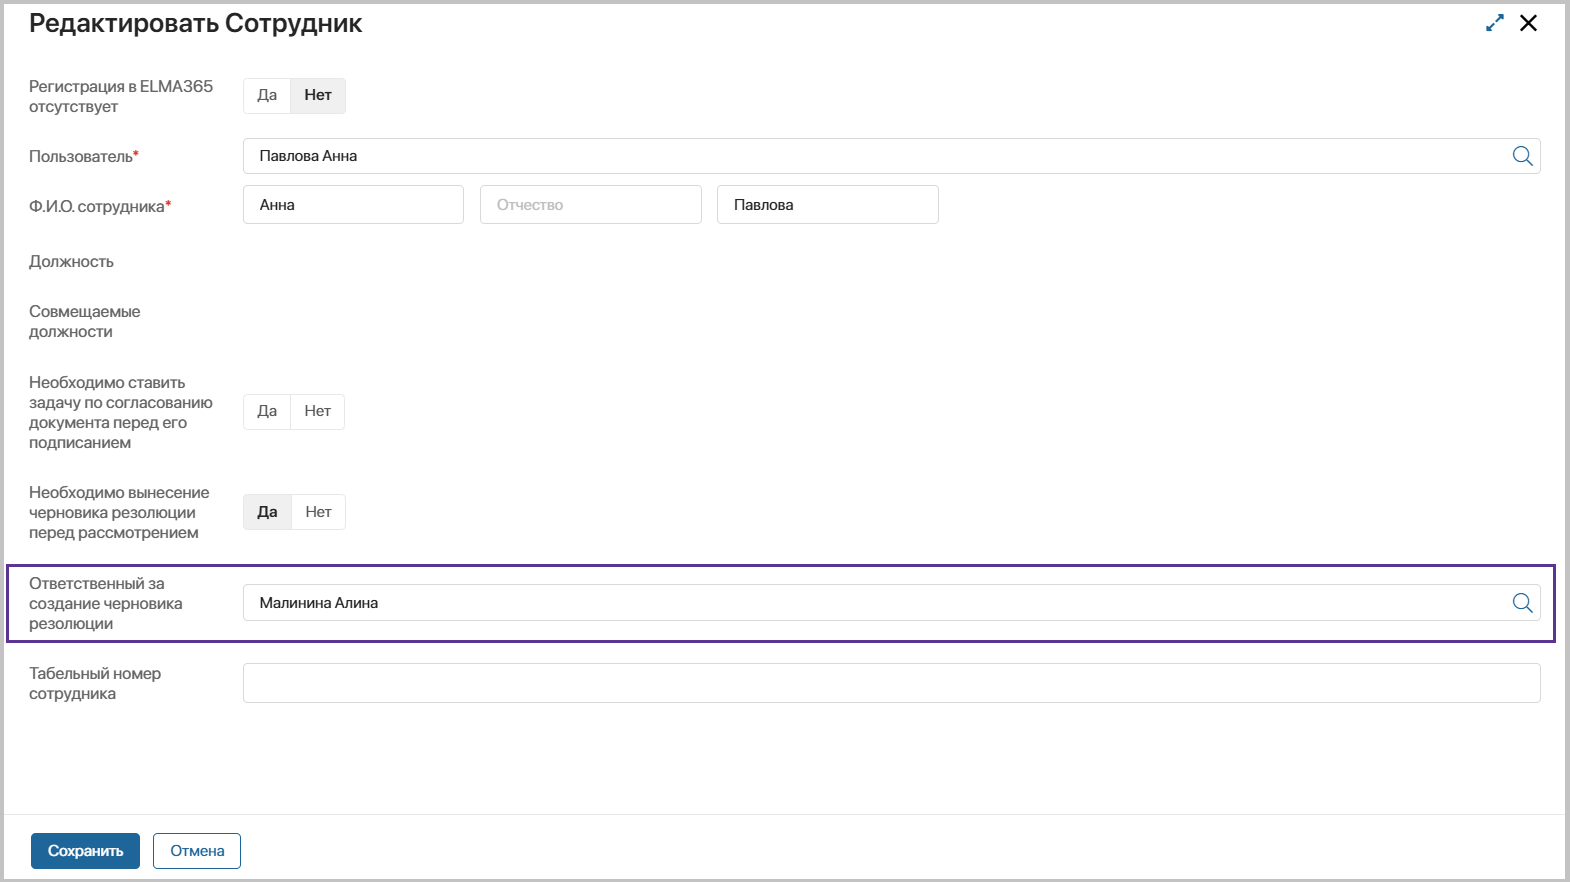The width and height of the screenshot is (1570, 882).
Task: Close the Редактировать Сотрудник dialog
Action: [x=1528, y=23]
